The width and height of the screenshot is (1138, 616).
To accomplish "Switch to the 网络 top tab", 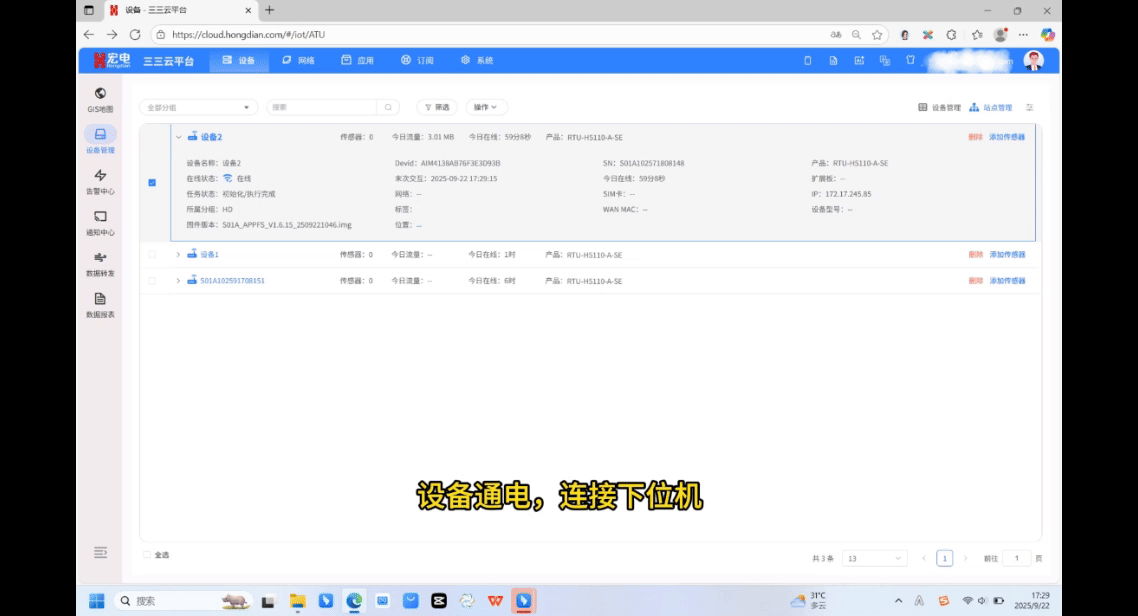I will pyautogui.click(x=299, y=60).
